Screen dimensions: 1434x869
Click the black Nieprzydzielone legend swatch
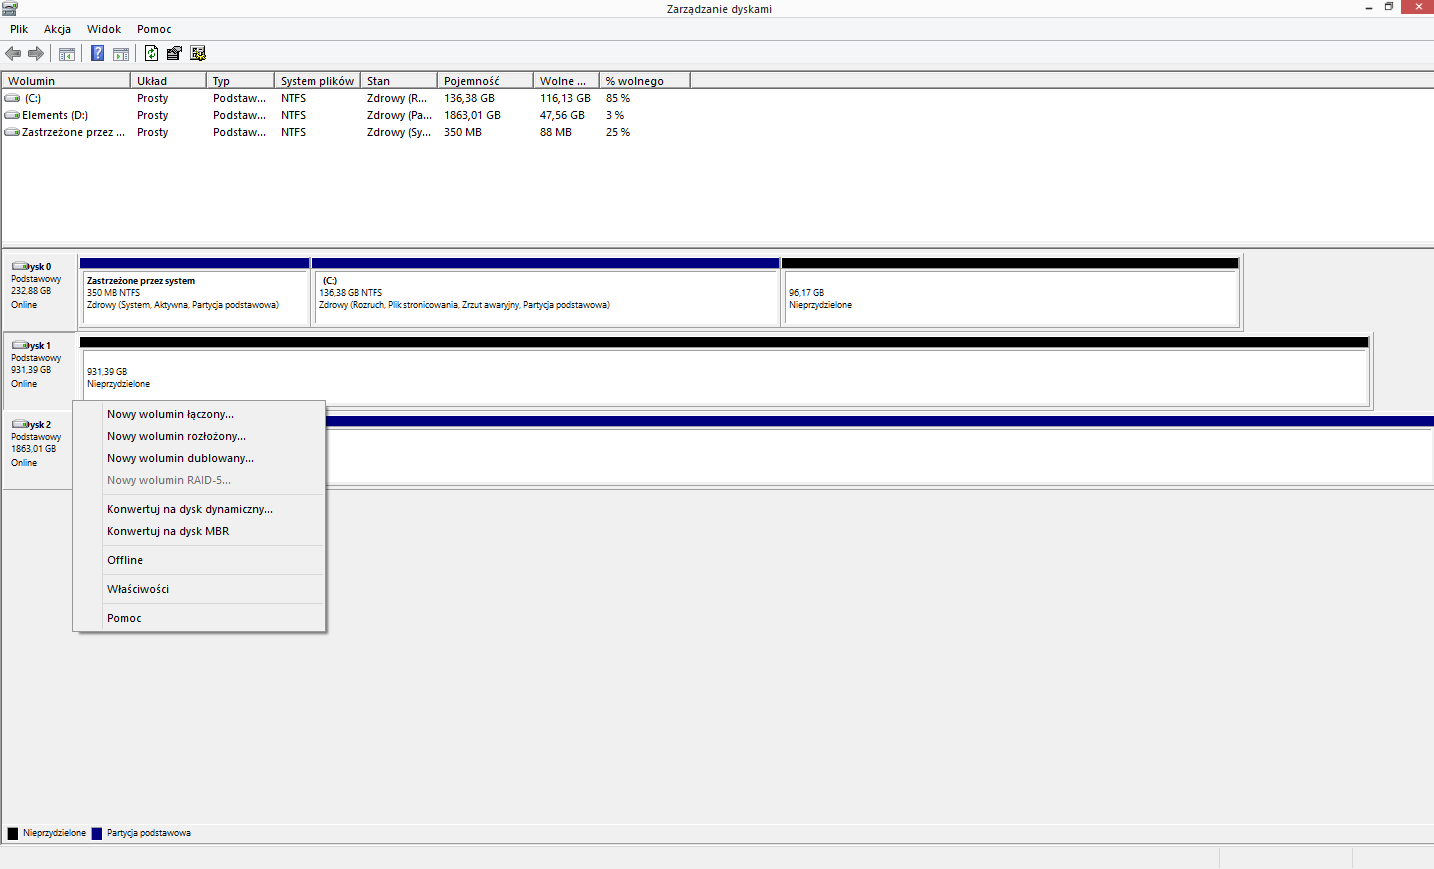[x=13, y=833]
